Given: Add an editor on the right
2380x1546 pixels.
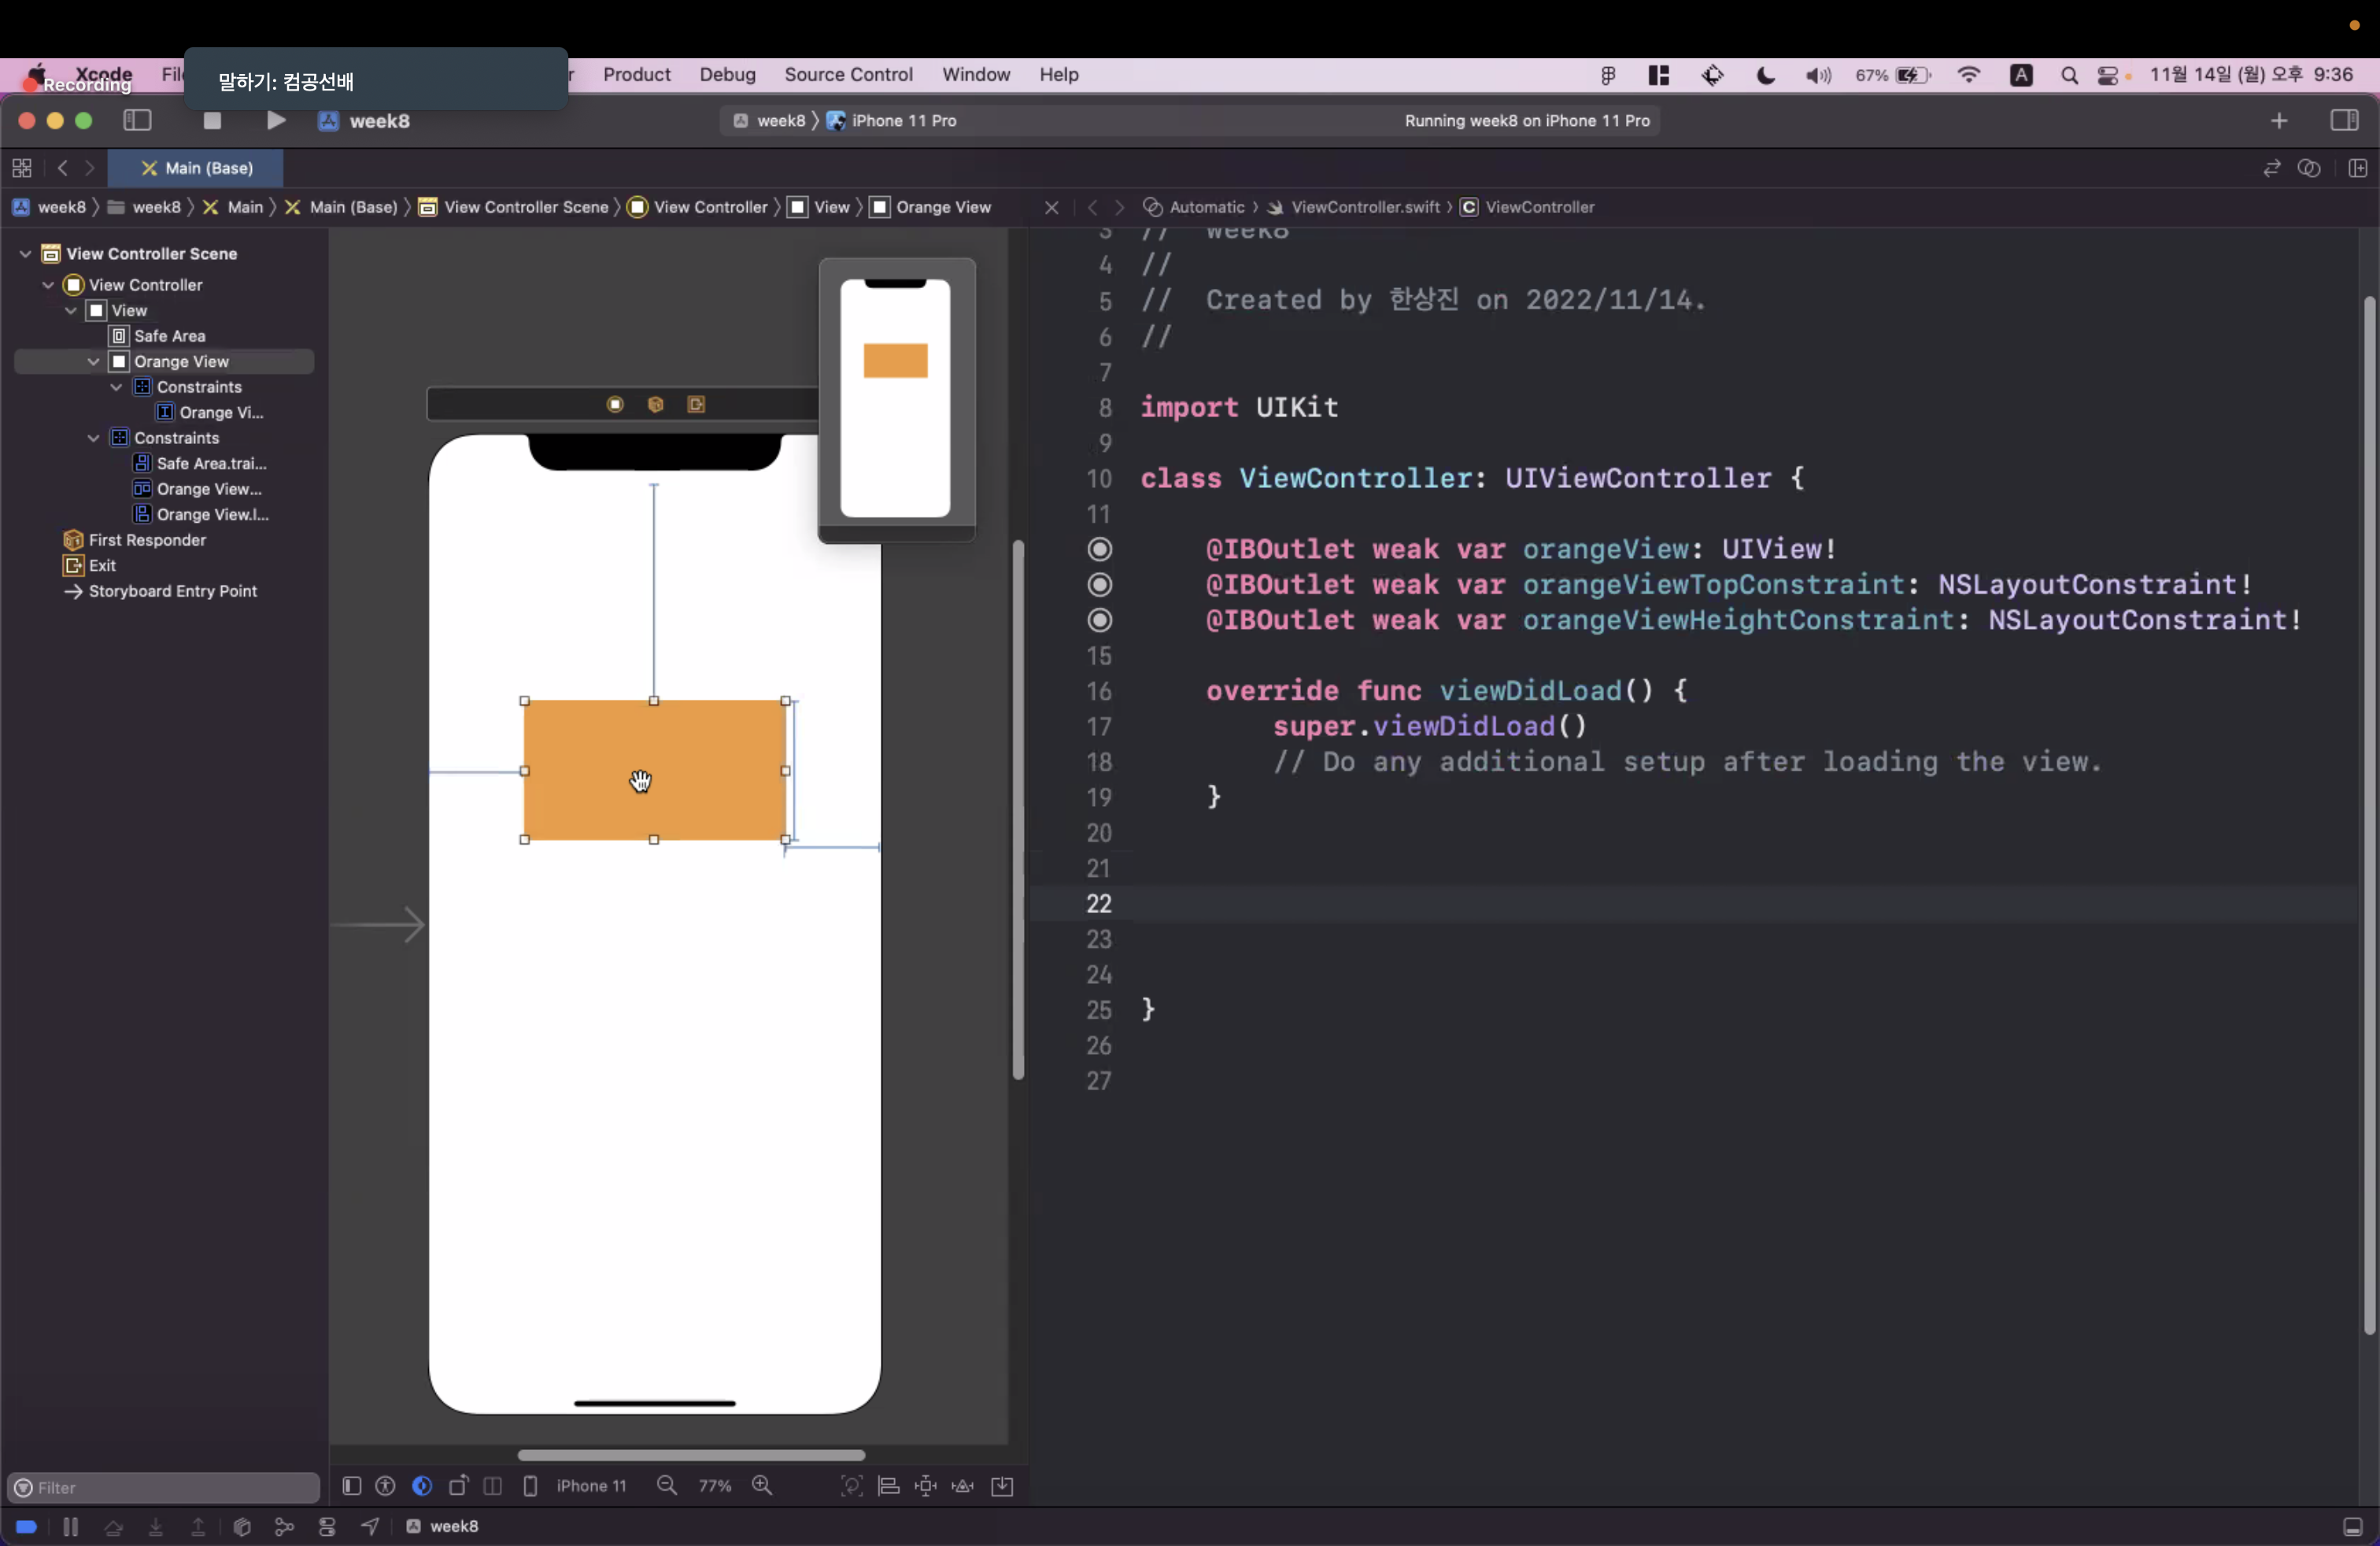Looking at the screenshot, I should coord(2358,168).
